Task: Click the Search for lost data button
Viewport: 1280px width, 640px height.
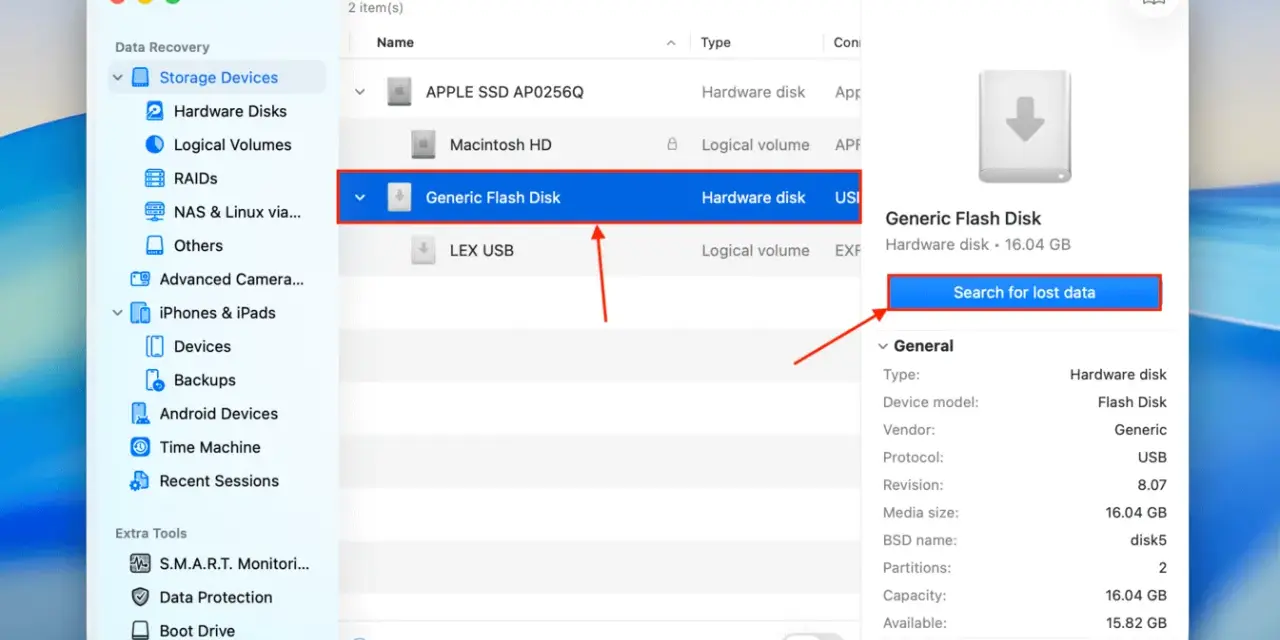Action: click(1024, 292)
